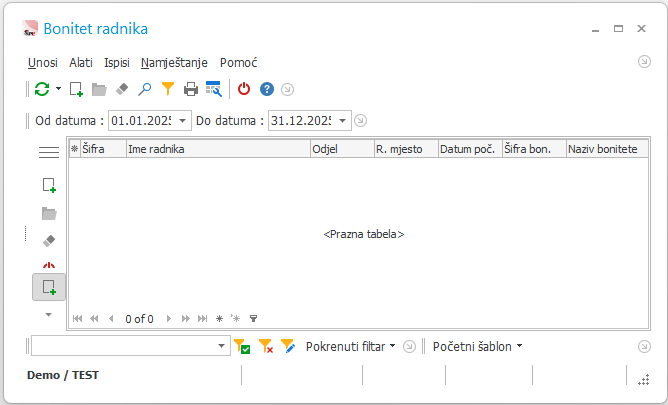Click the topmost new record icon in left sidebar
The image size is (668, 405).
click(x=49, y=186)
